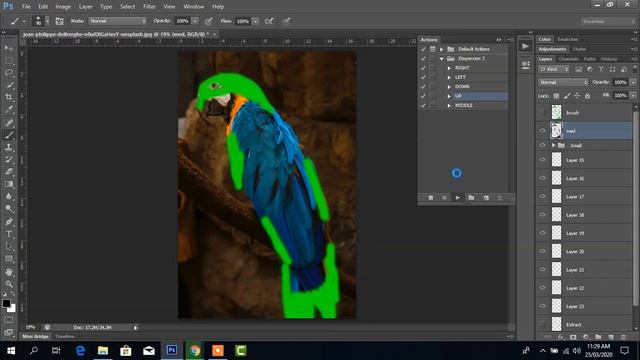The height and width of the screenshot is (360, 640).
Task: Select the Move tool
Action: 9,48
